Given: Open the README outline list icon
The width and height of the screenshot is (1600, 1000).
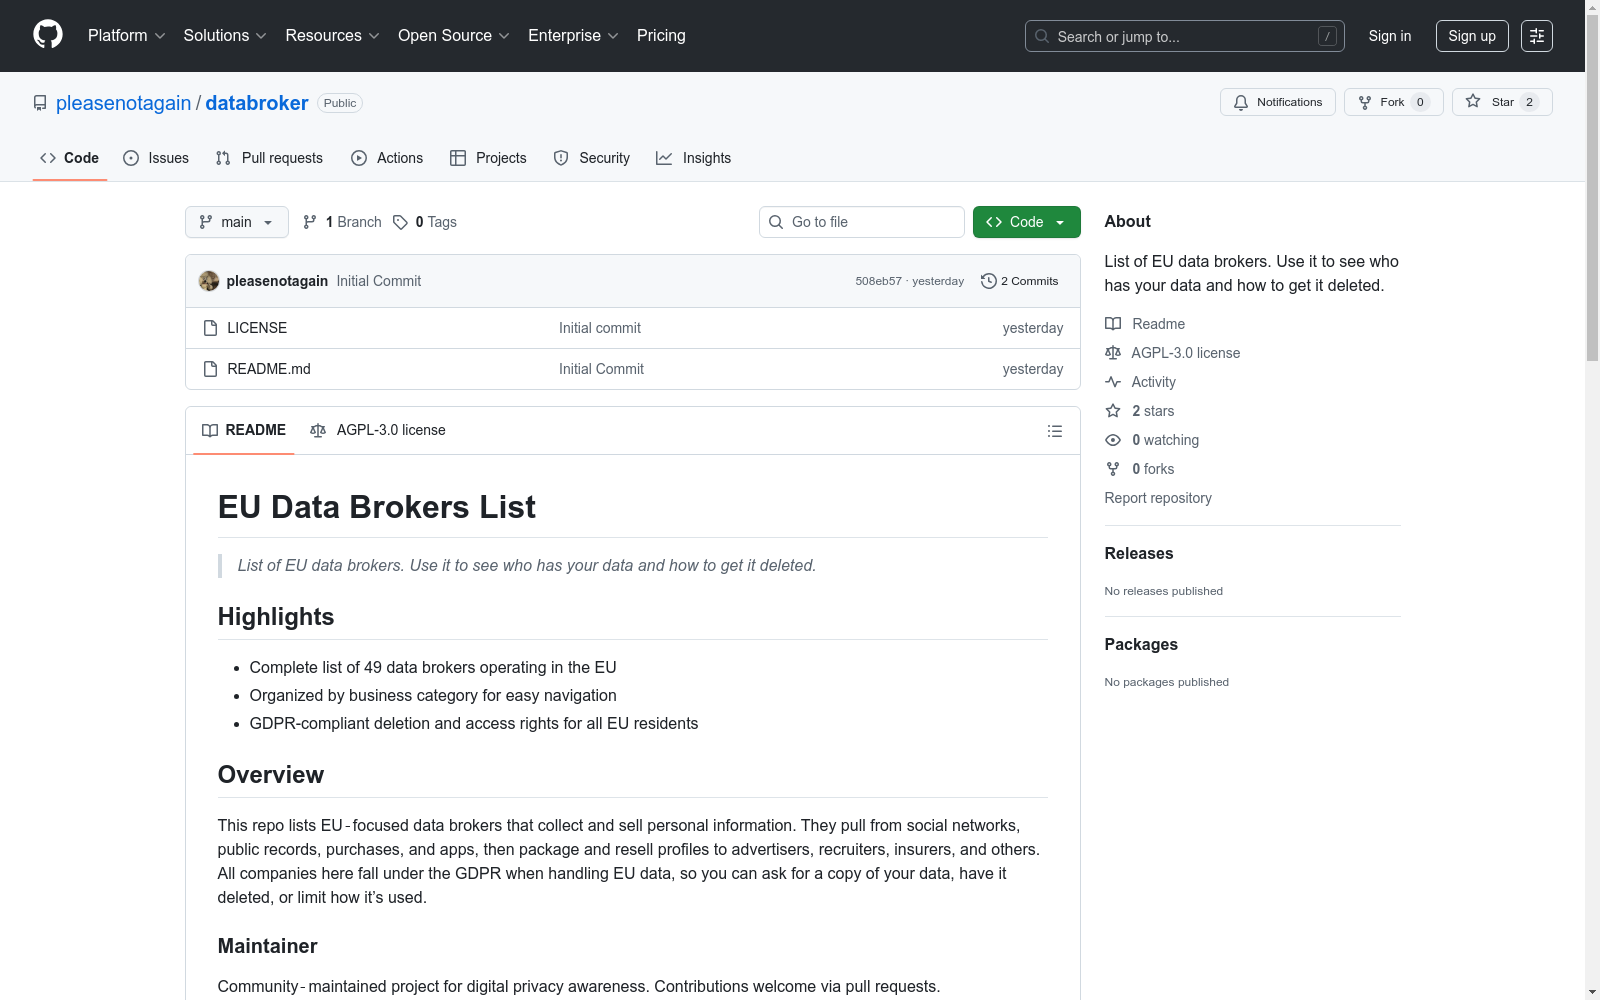Looking at the screenshot, I should tap(1055, 431).
